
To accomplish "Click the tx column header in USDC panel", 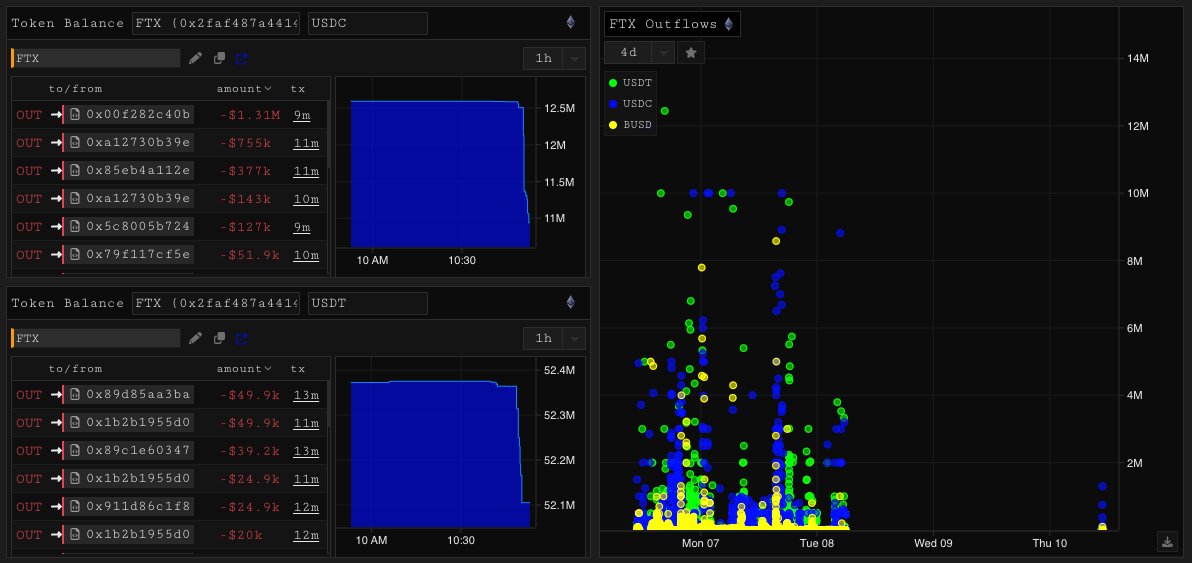I will tap(298, 89).
